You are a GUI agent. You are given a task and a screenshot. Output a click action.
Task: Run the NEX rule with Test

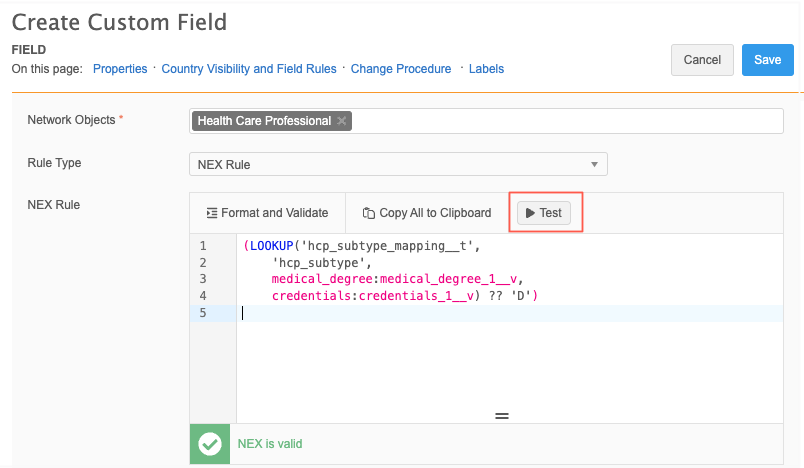click(544, 213)
